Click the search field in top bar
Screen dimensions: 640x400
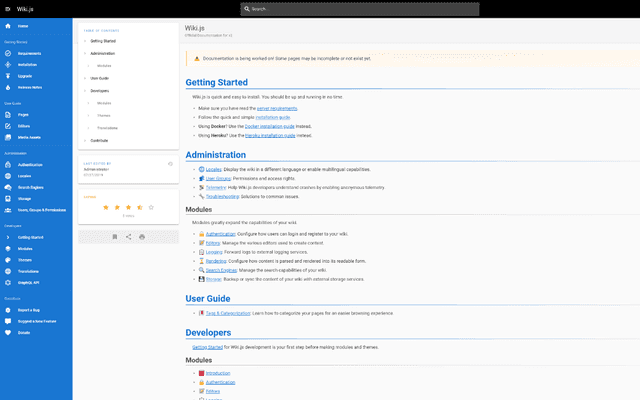click(360, 9)
